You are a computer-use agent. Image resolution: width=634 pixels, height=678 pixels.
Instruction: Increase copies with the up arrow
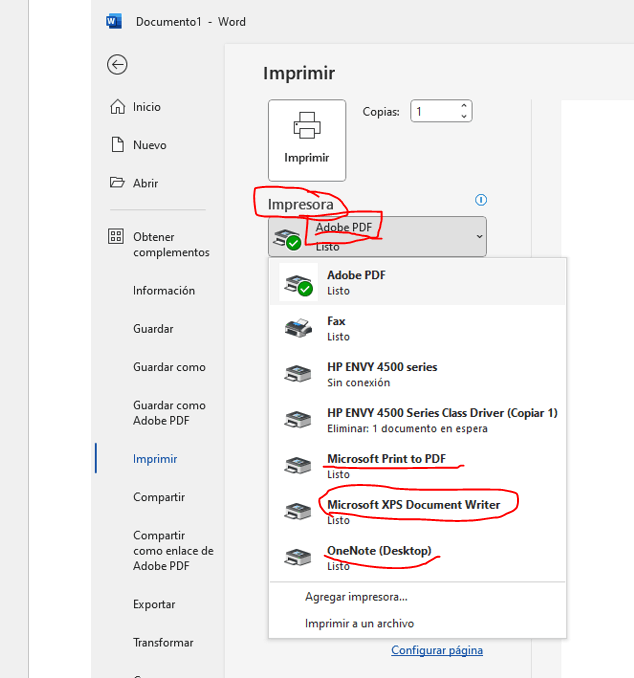(464, 106)
